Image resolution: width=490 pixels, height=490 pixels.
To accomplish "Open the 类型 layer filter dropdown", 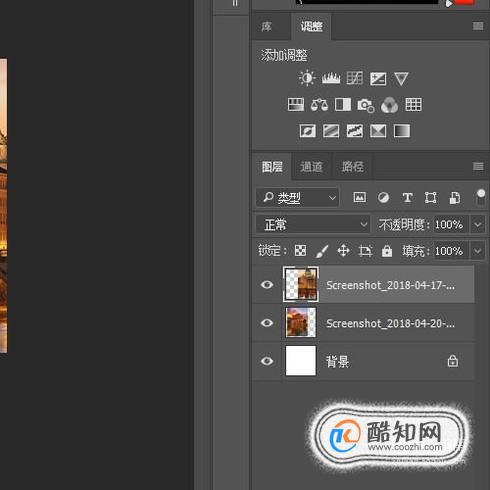I will 297,198.
